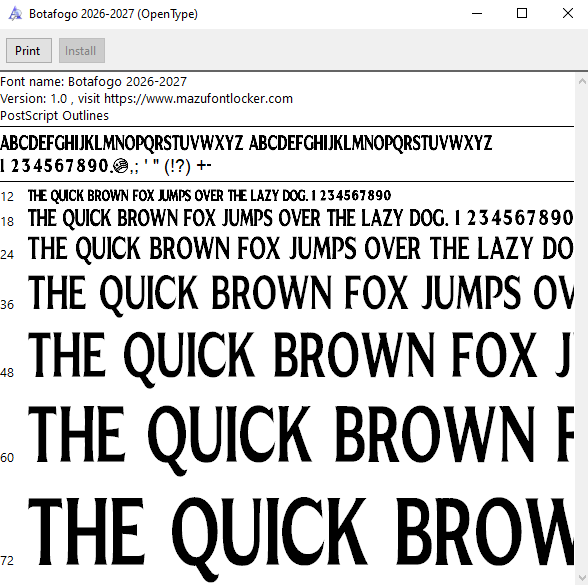Click the size label 60
Screen dimensions: 588x585
pos(7,458)
